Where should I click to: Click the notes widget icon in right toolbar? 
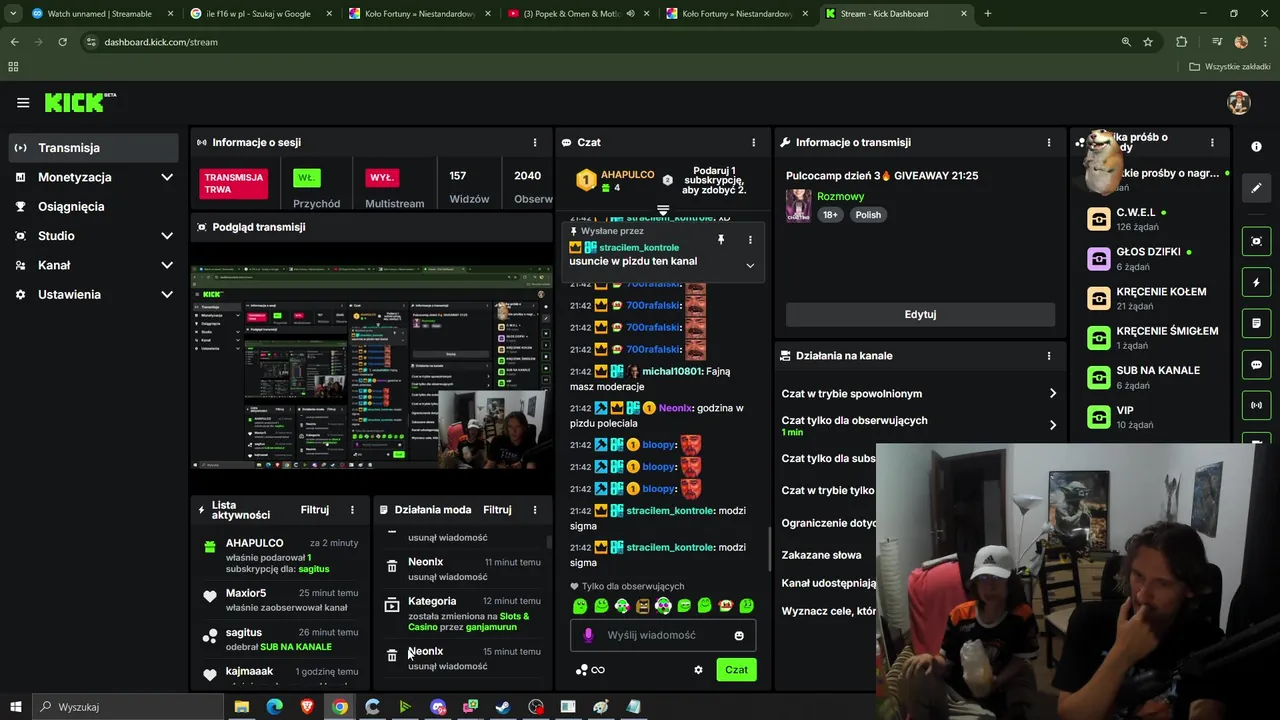[1257, 324]
